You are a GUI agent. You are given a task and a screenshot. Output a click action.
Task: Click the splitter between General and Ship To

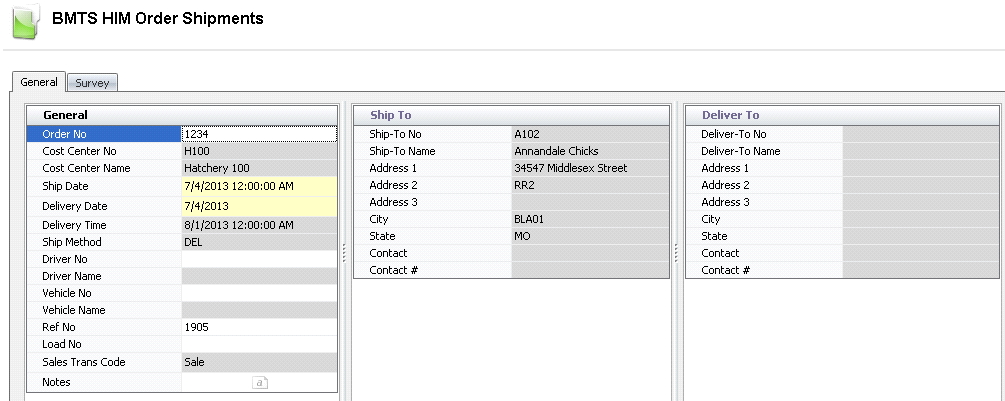[345, 254]
